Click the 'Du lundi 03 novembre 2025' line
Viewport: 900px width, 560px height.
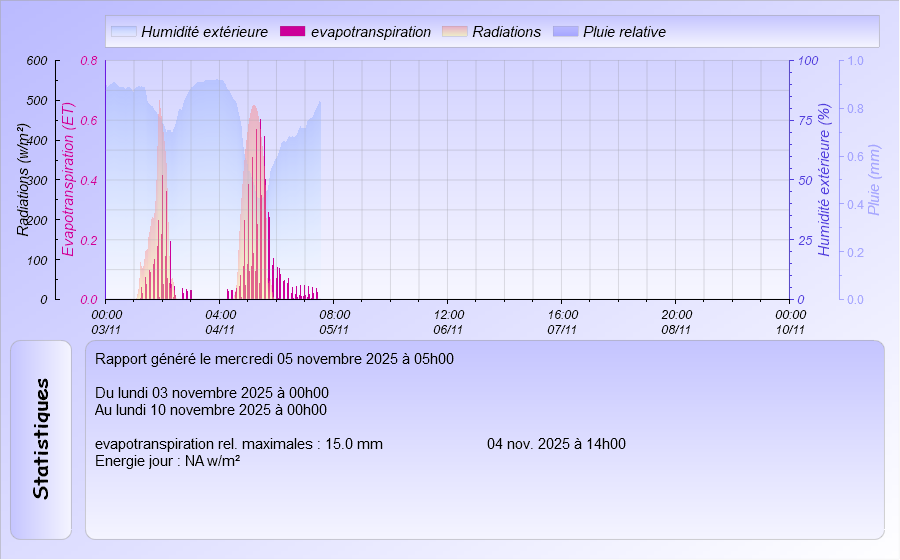(212, 393)
